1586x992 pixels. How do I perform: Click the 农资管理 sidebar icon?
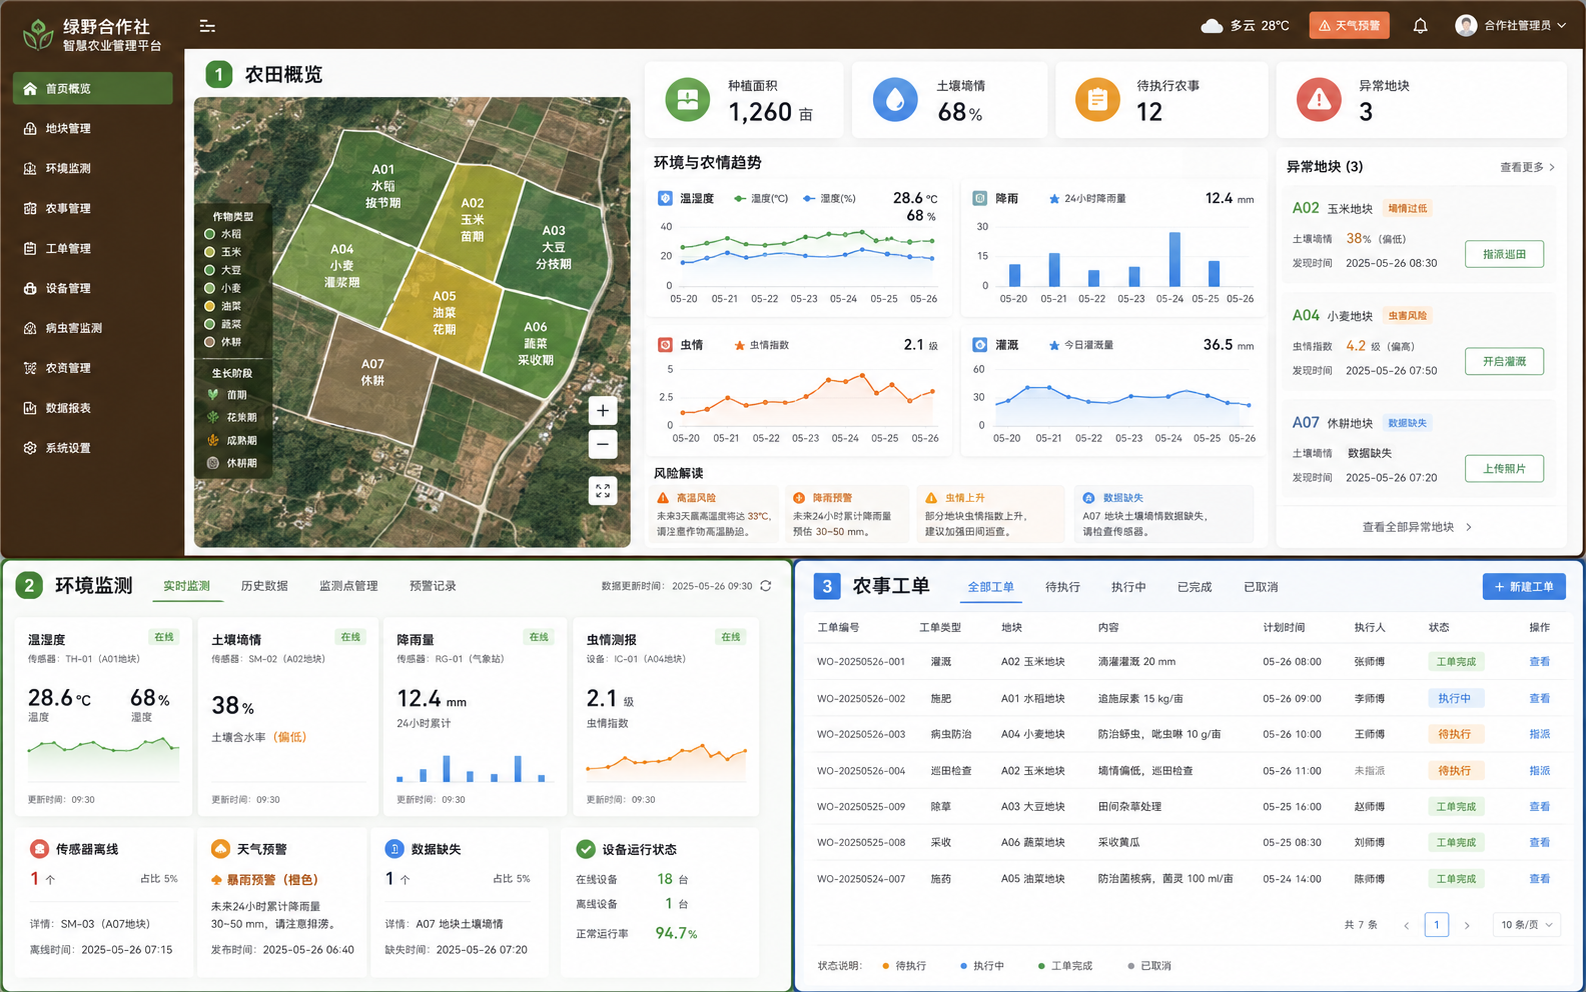click(30, 368)
